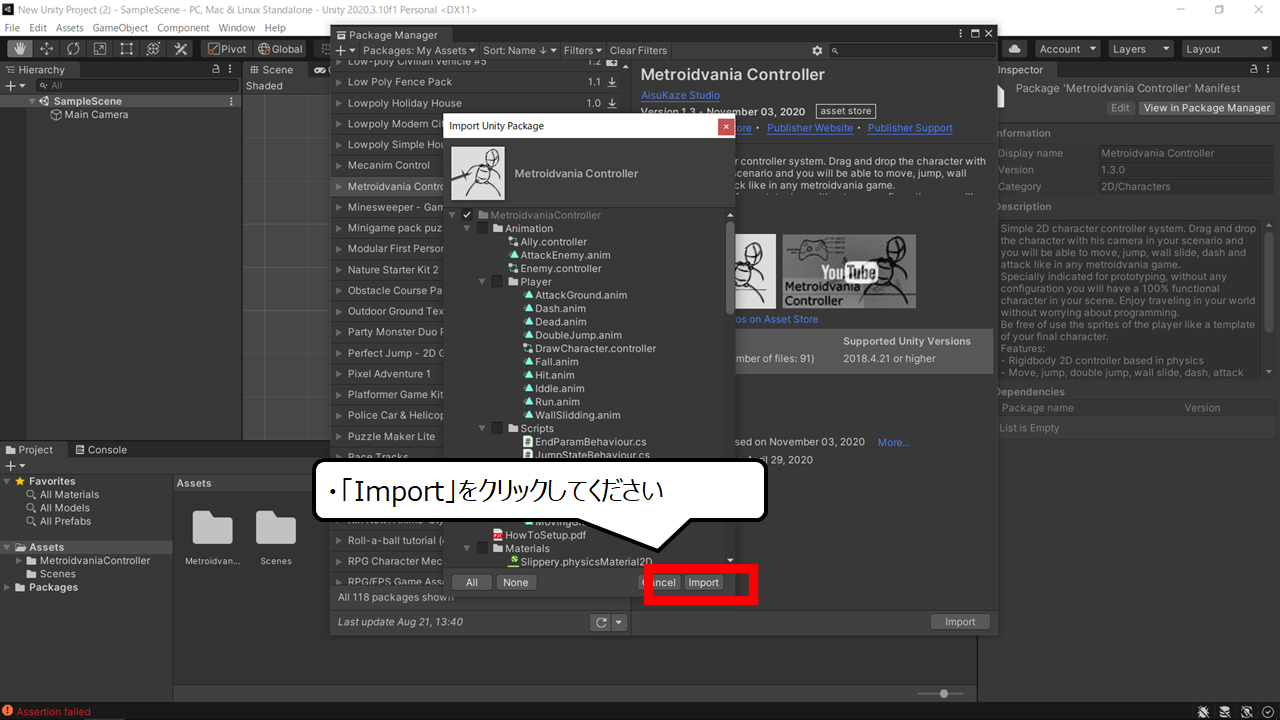
Task: Lock the Inspector panel
Action: pyautogui.click(x=1251, y=70)
